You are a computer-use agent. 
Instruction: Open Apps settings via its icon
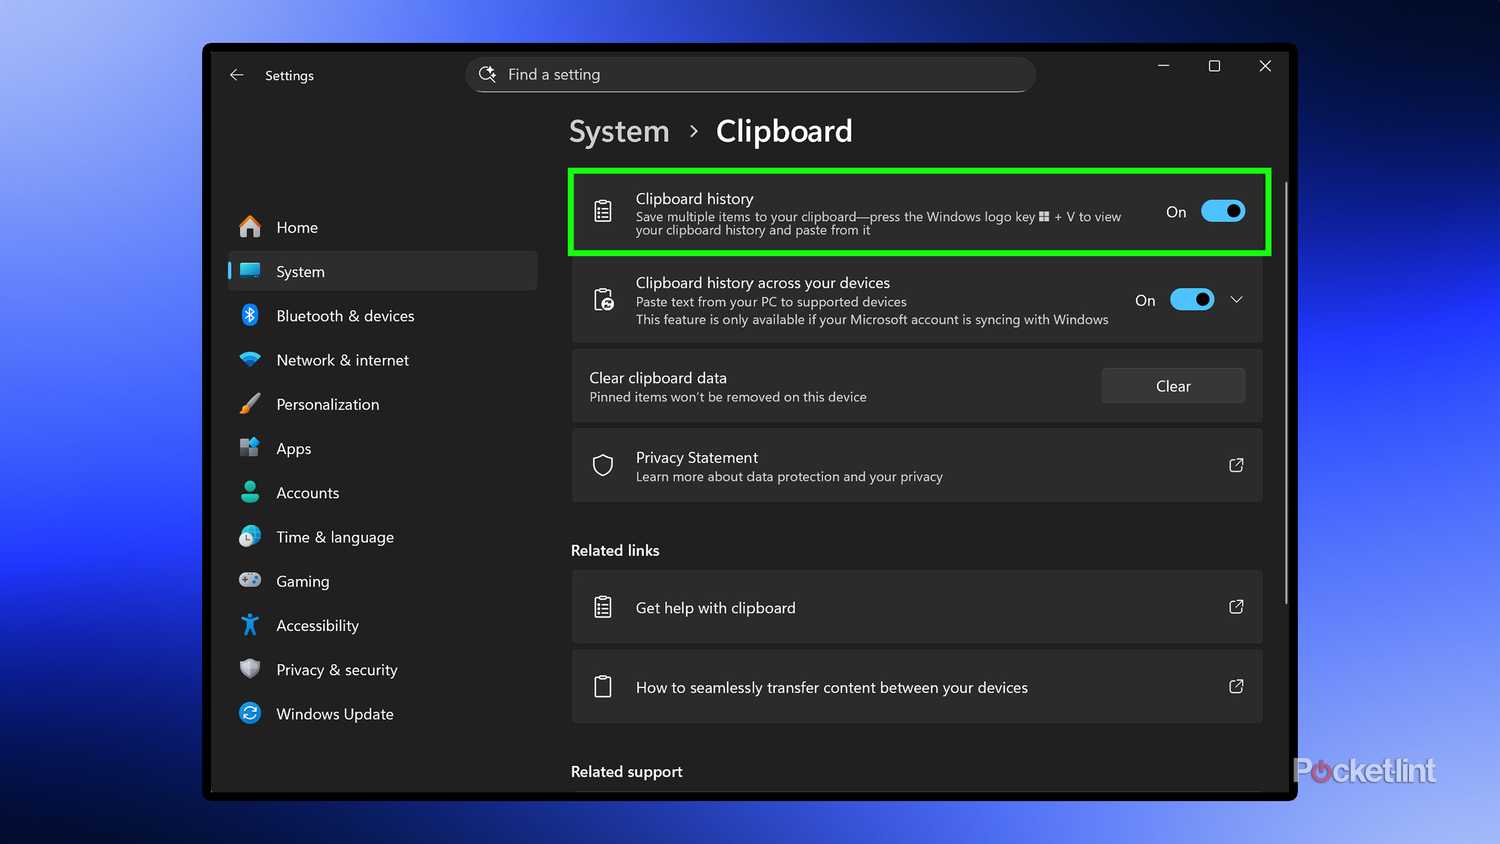(249, 448)
